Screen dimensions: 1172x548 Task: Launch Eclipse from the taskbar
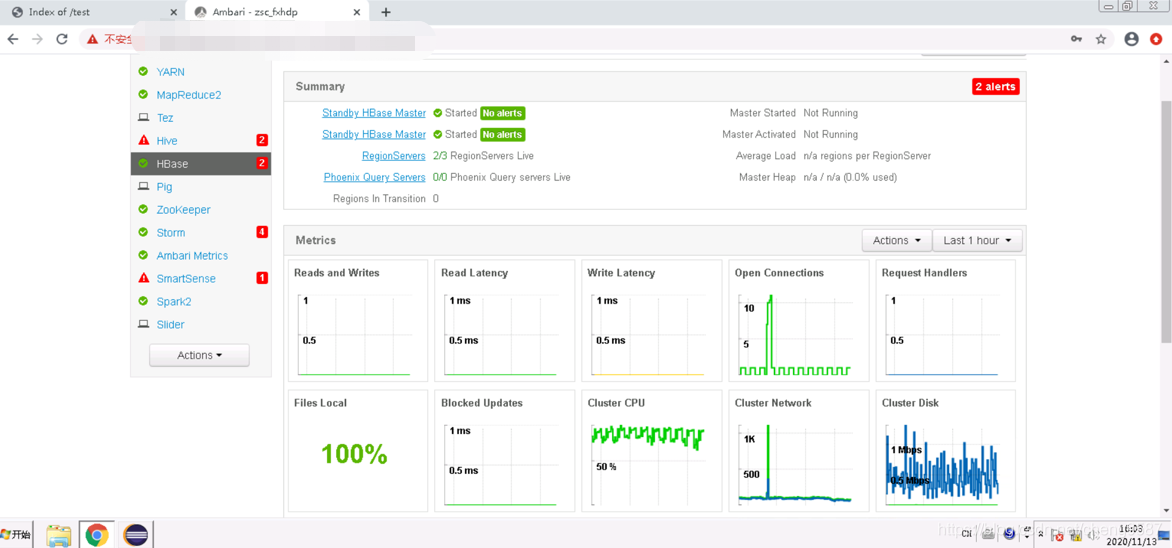click(136, 535)
